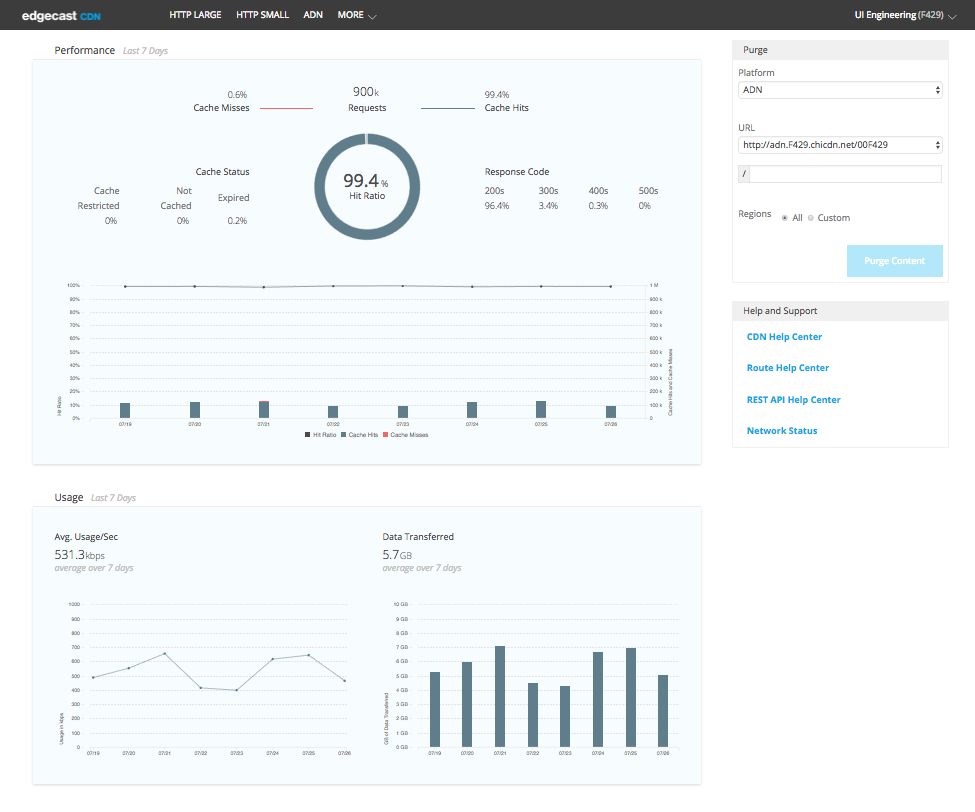Open the UI Engineering (F429) account dropdown
The width and height of the screenshot is (975, 812).
tap(905, 15)
